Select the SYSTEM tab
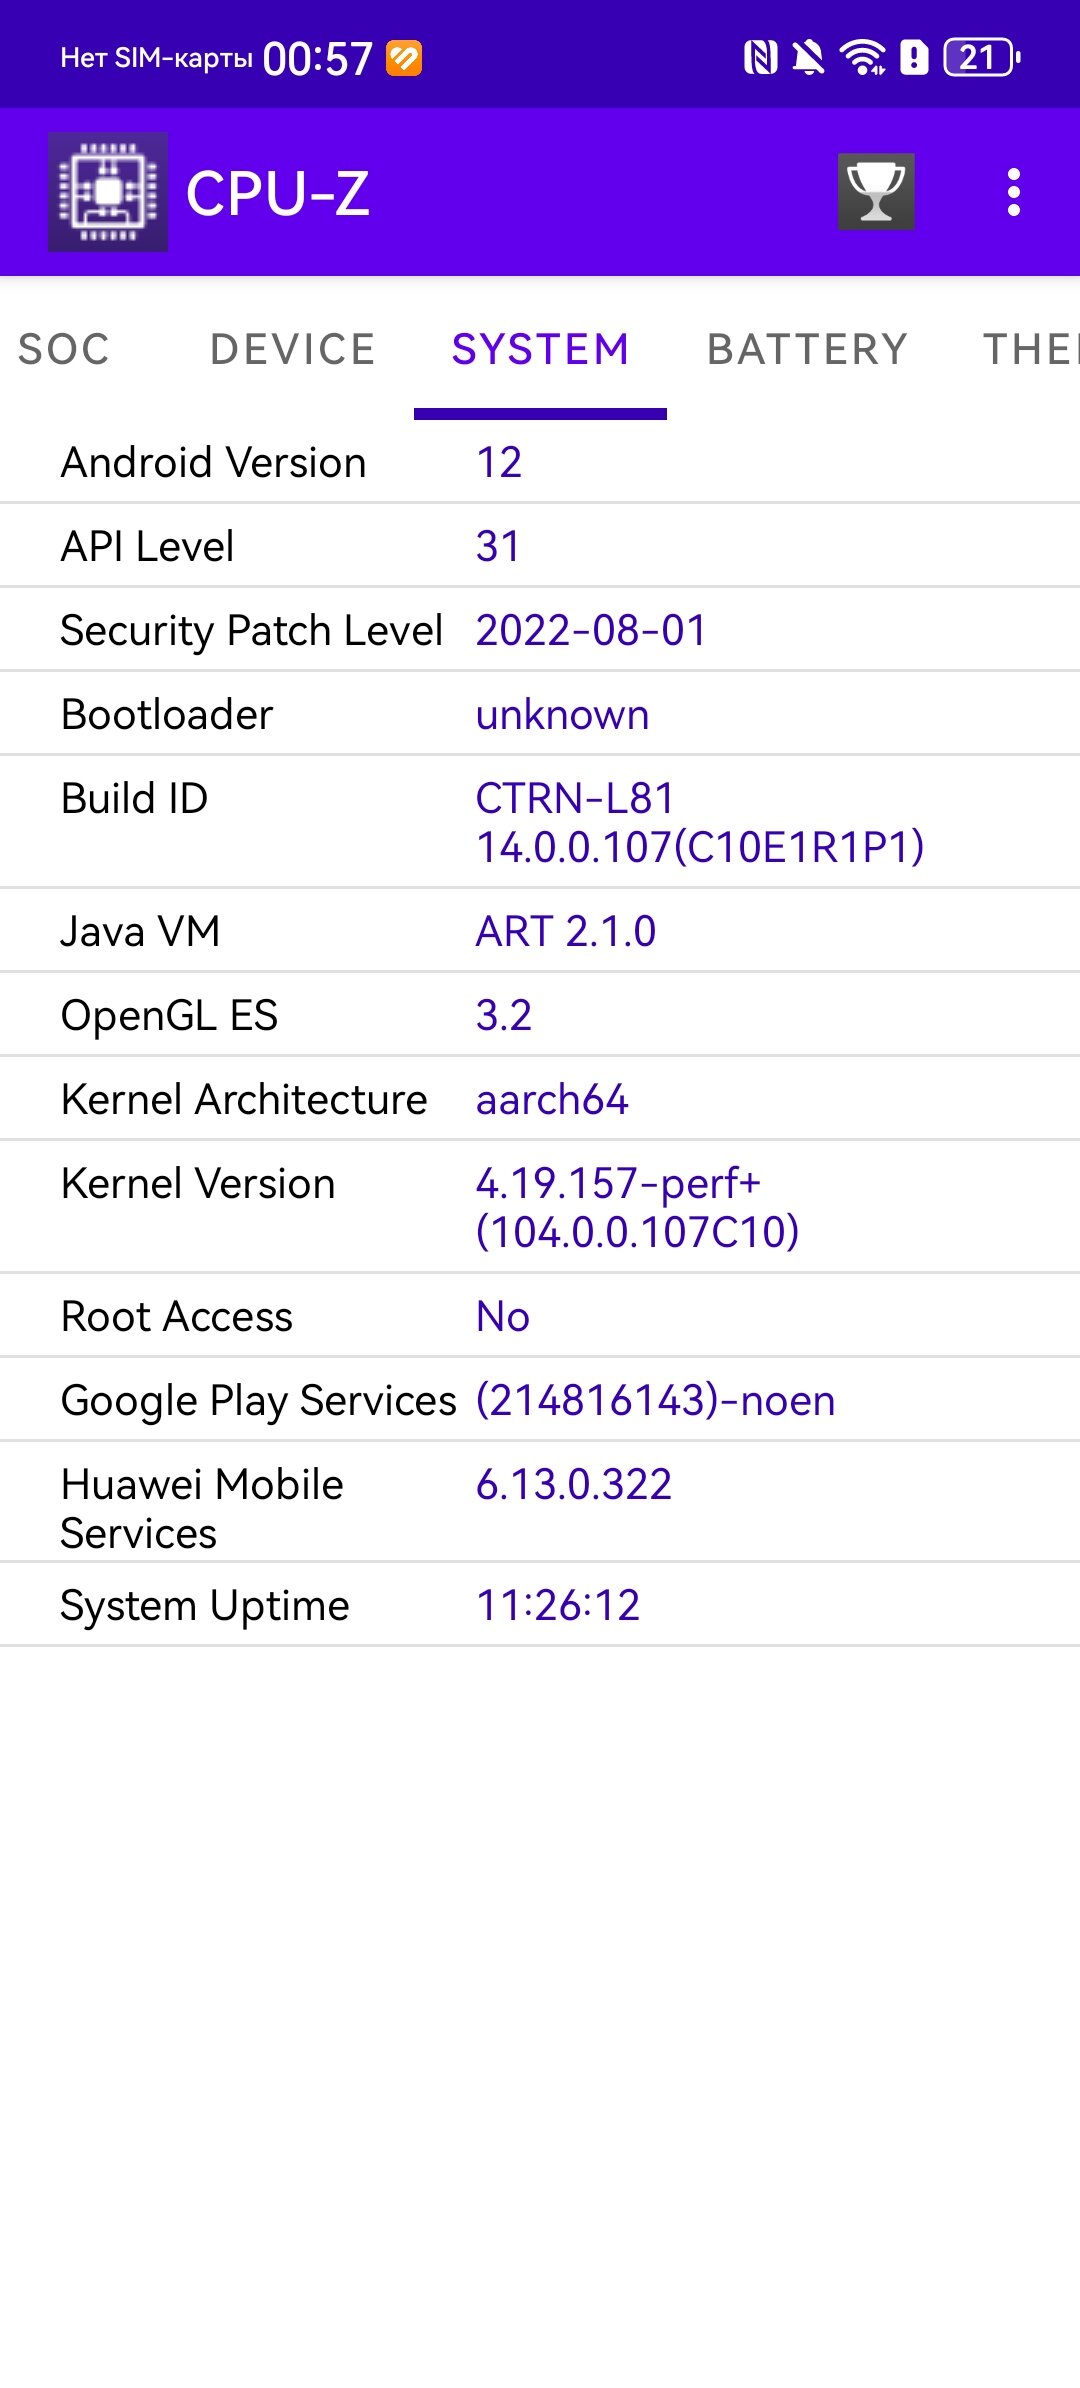Screen dimensions: 1080x2388 540,349
